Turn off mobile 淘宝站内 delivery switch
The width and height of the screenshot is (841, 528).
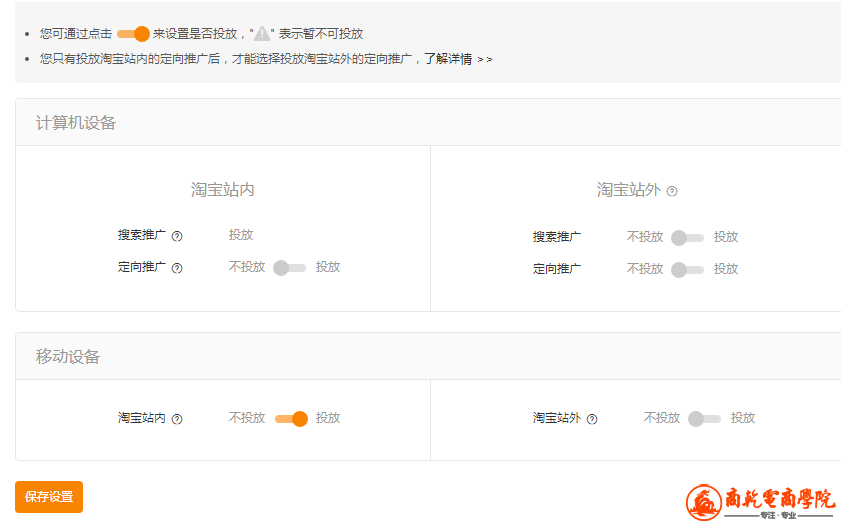point(291,419)
